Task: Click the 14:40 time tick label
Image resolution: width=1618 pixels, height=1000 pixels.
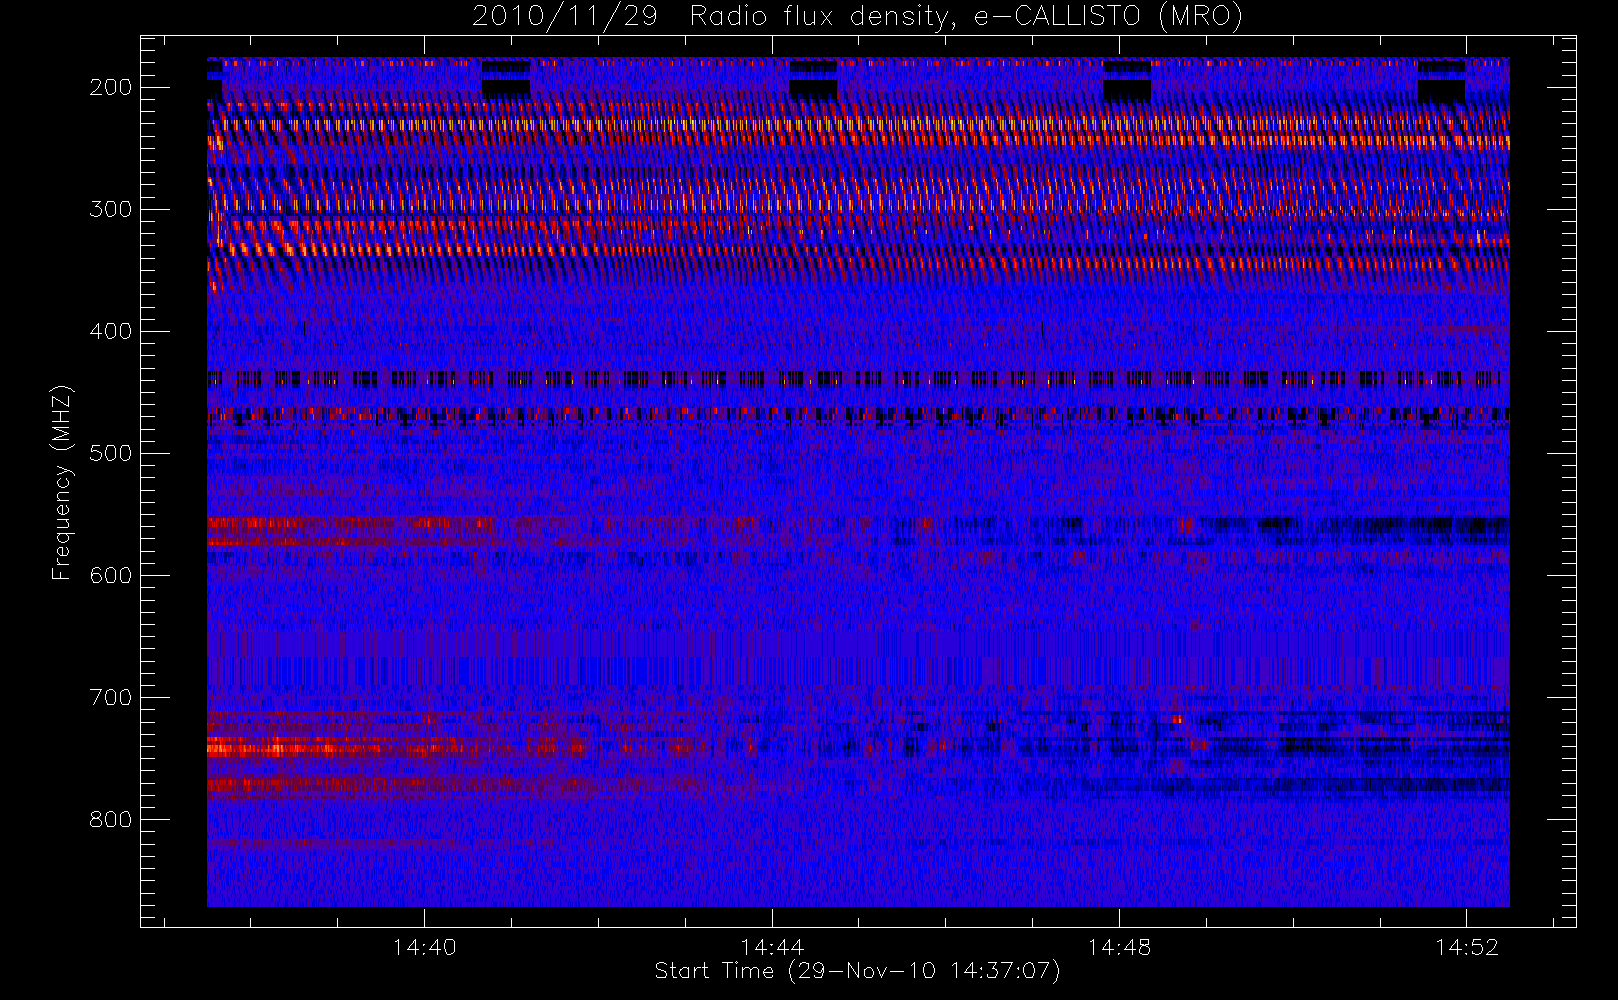Action: 424,947
